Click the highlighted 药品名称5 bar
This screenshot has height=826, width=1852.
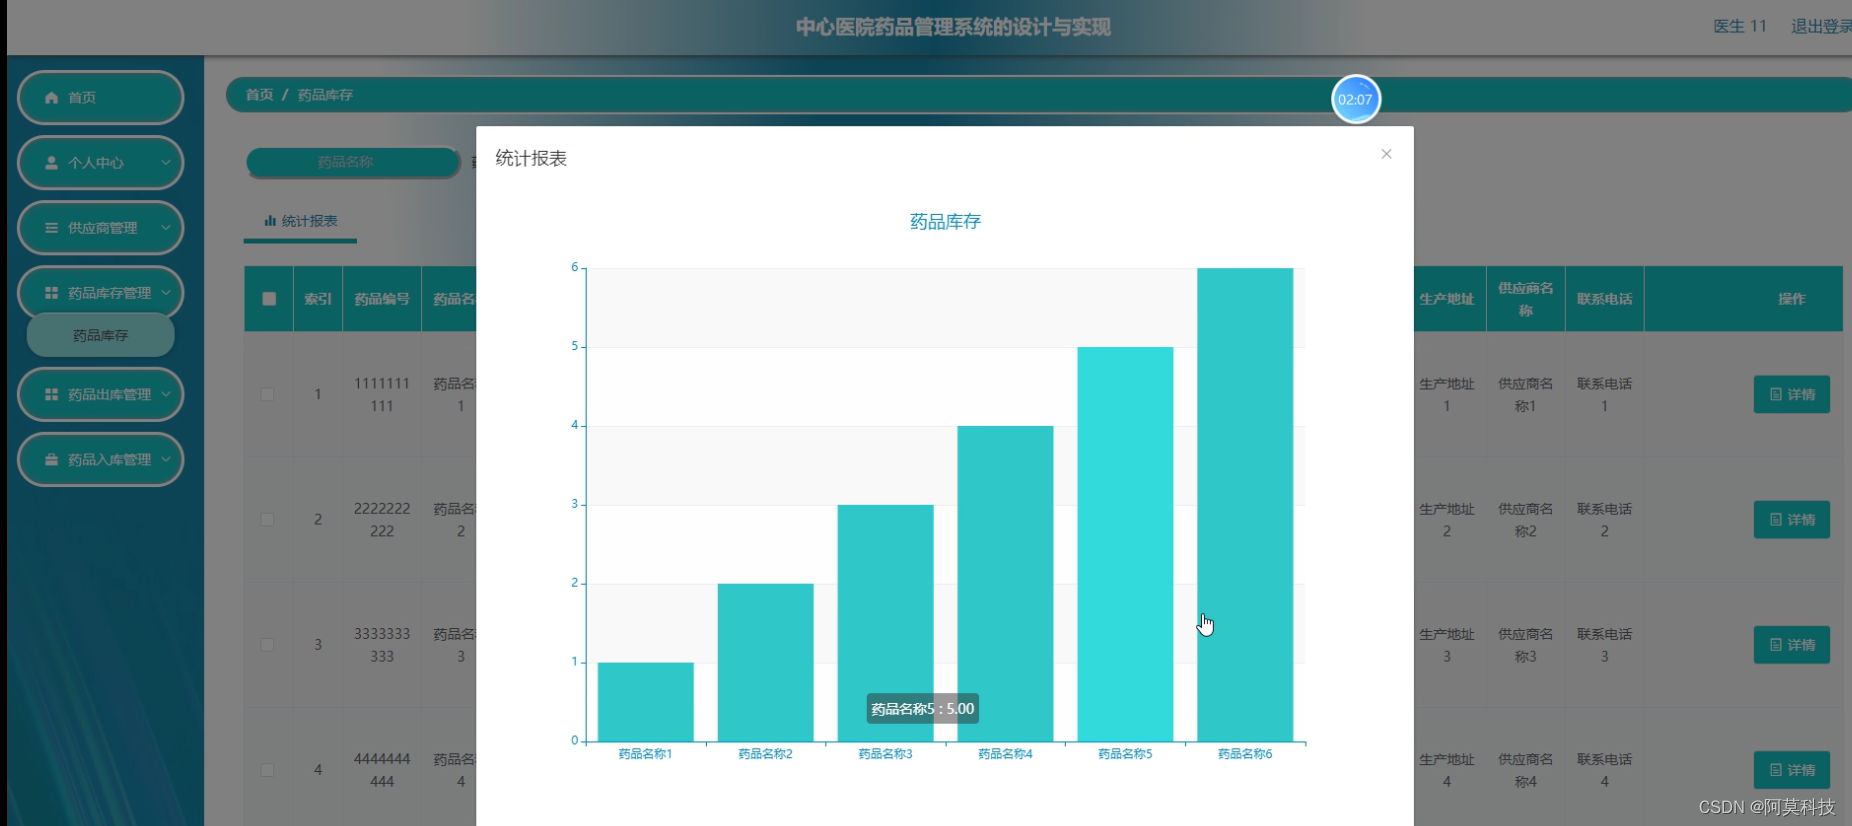pyautogui.click(x=1125, y=544)
